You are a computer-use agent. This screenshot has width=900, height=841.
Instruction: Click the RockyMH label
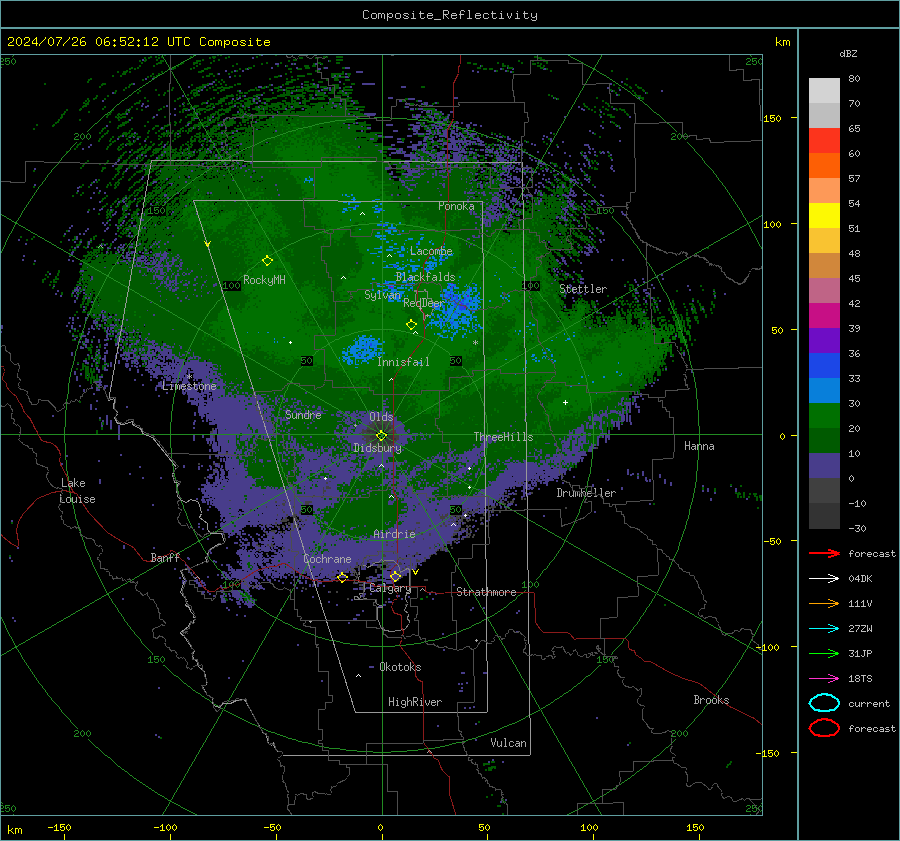pyautogui.click(x=264, y=280)
